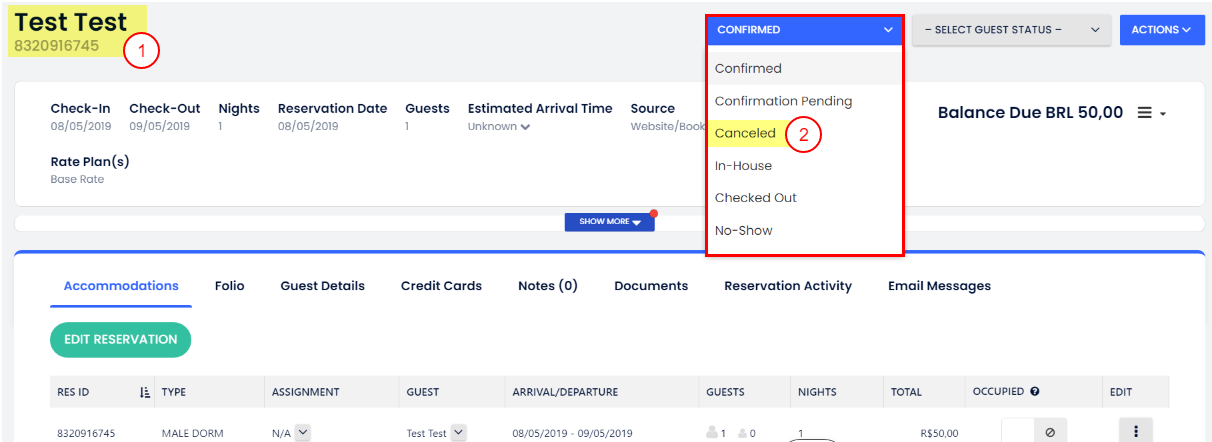The height and width of the screenshot is (442, 1212).
Task: Switch to the Folio tab
Action: click(x=229, y=286)
